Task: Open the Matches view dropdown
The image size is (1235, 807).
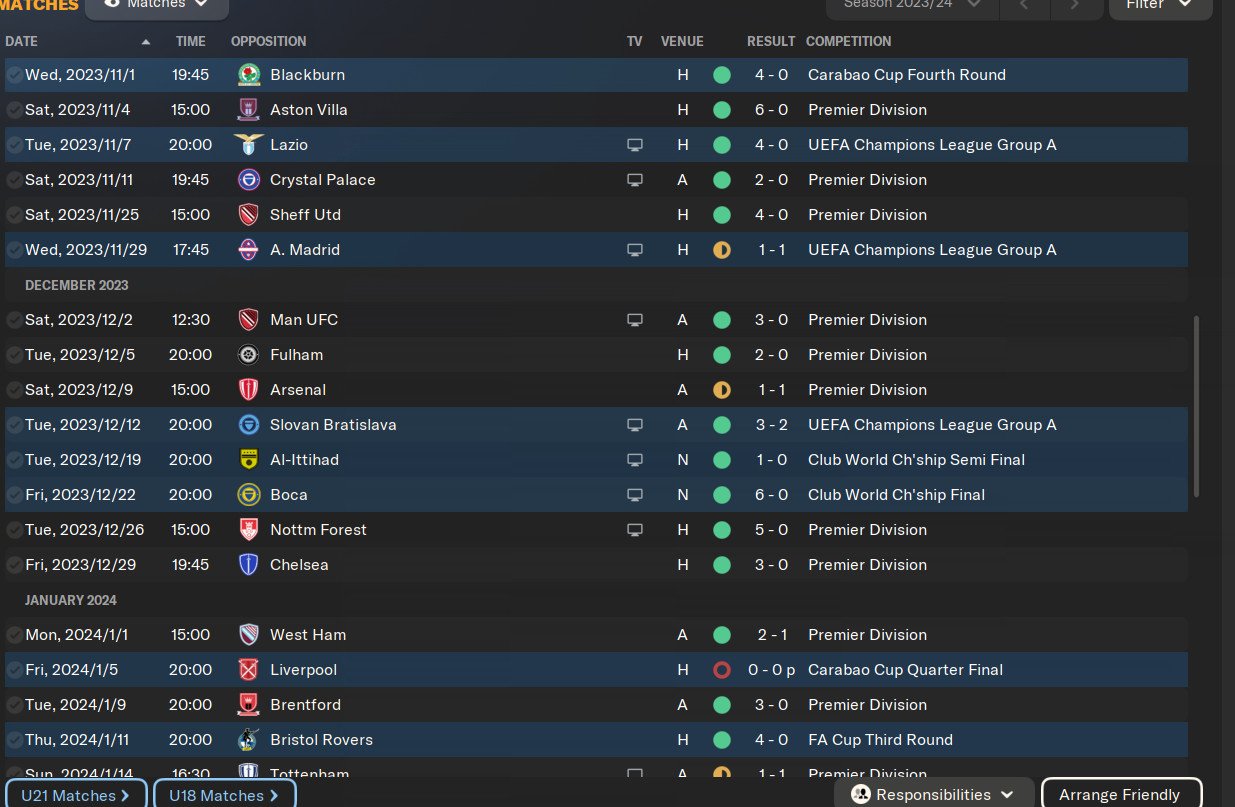Action: 157,5
